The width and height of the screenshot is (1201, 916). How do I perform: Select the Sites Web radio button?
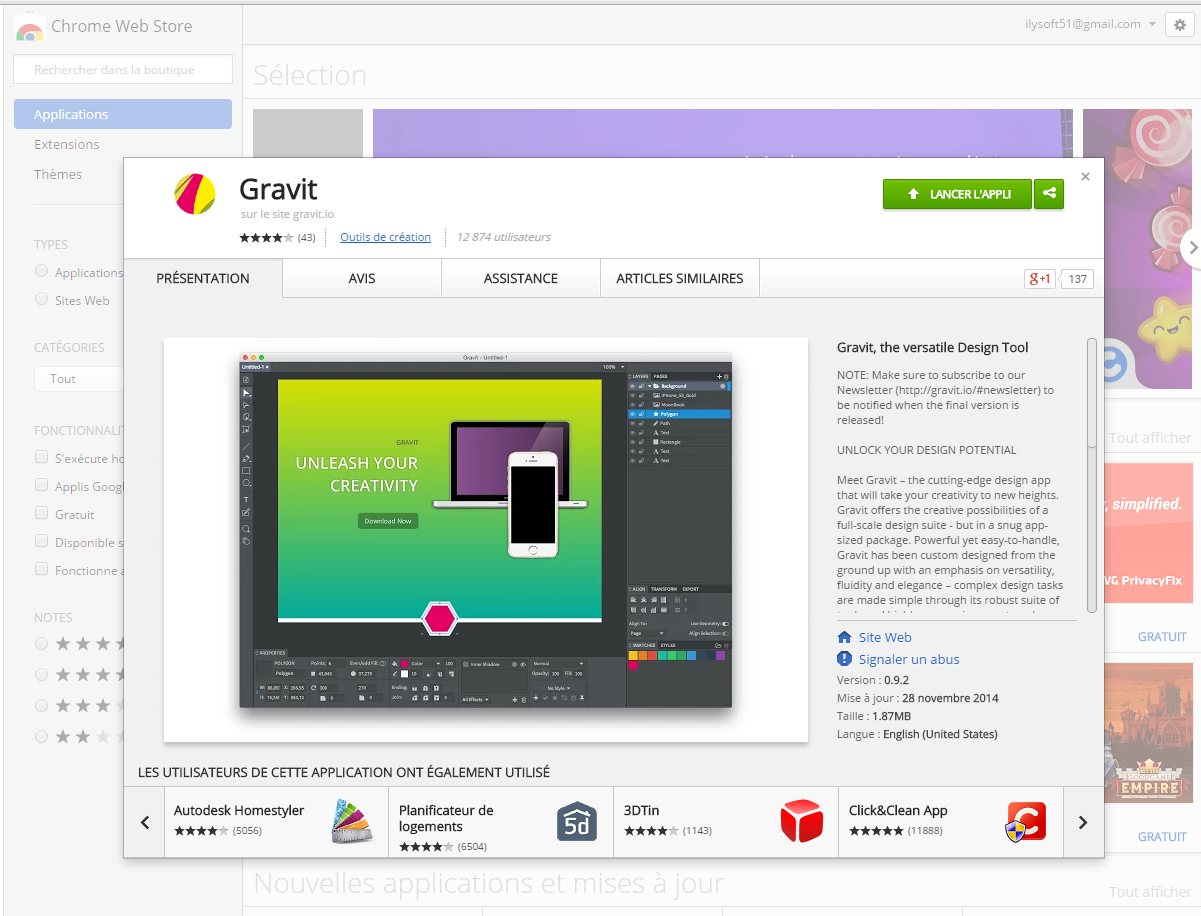[41, 299]
